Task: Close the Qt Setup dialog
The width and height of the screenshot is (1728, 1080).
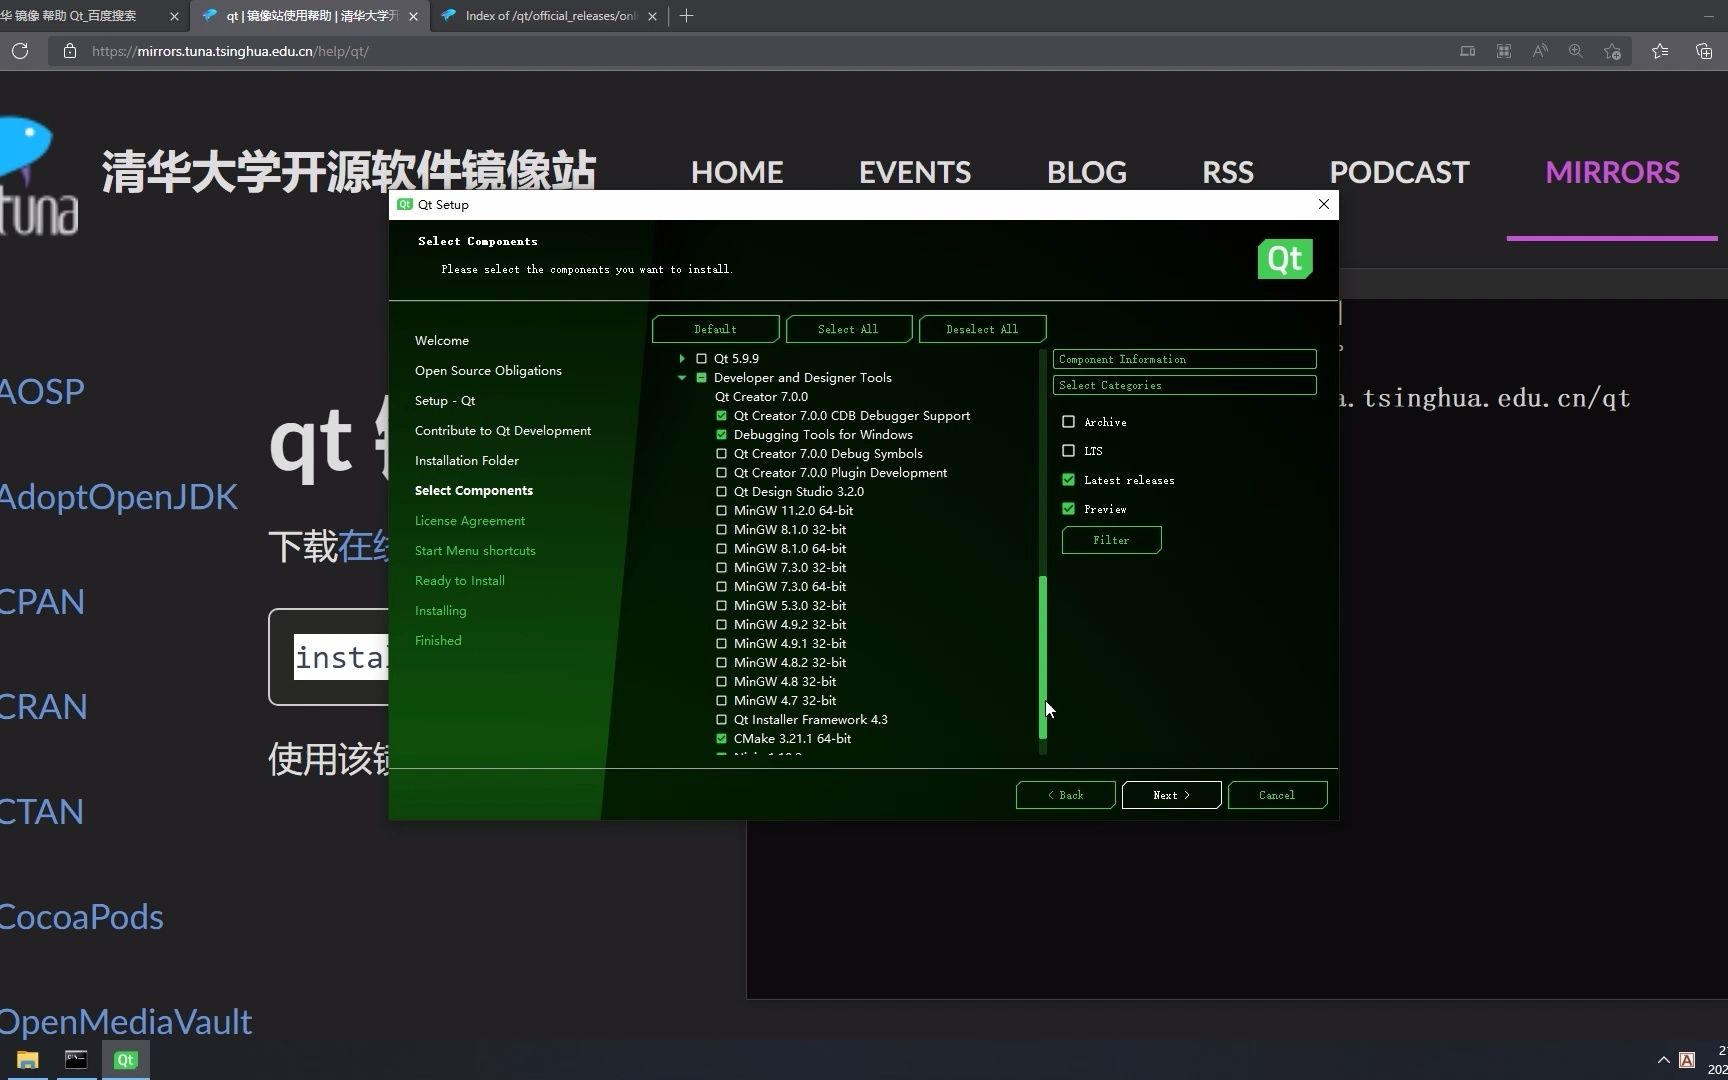Action: (x=1324, y=204)
